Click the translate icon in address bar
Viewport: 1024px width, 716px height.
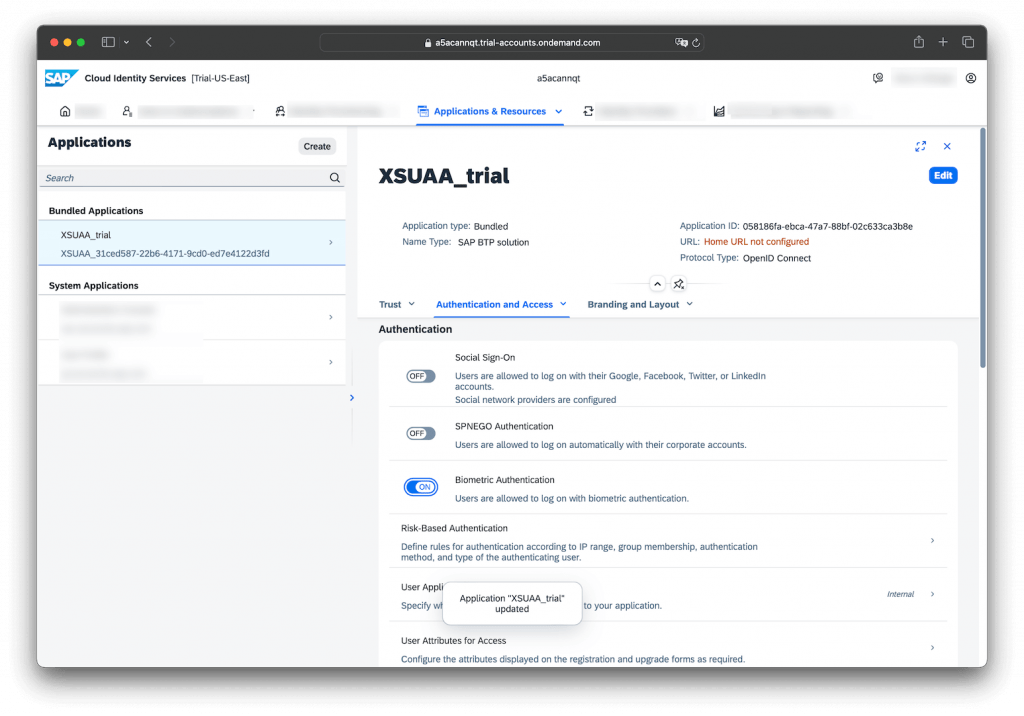click(681, 42)
